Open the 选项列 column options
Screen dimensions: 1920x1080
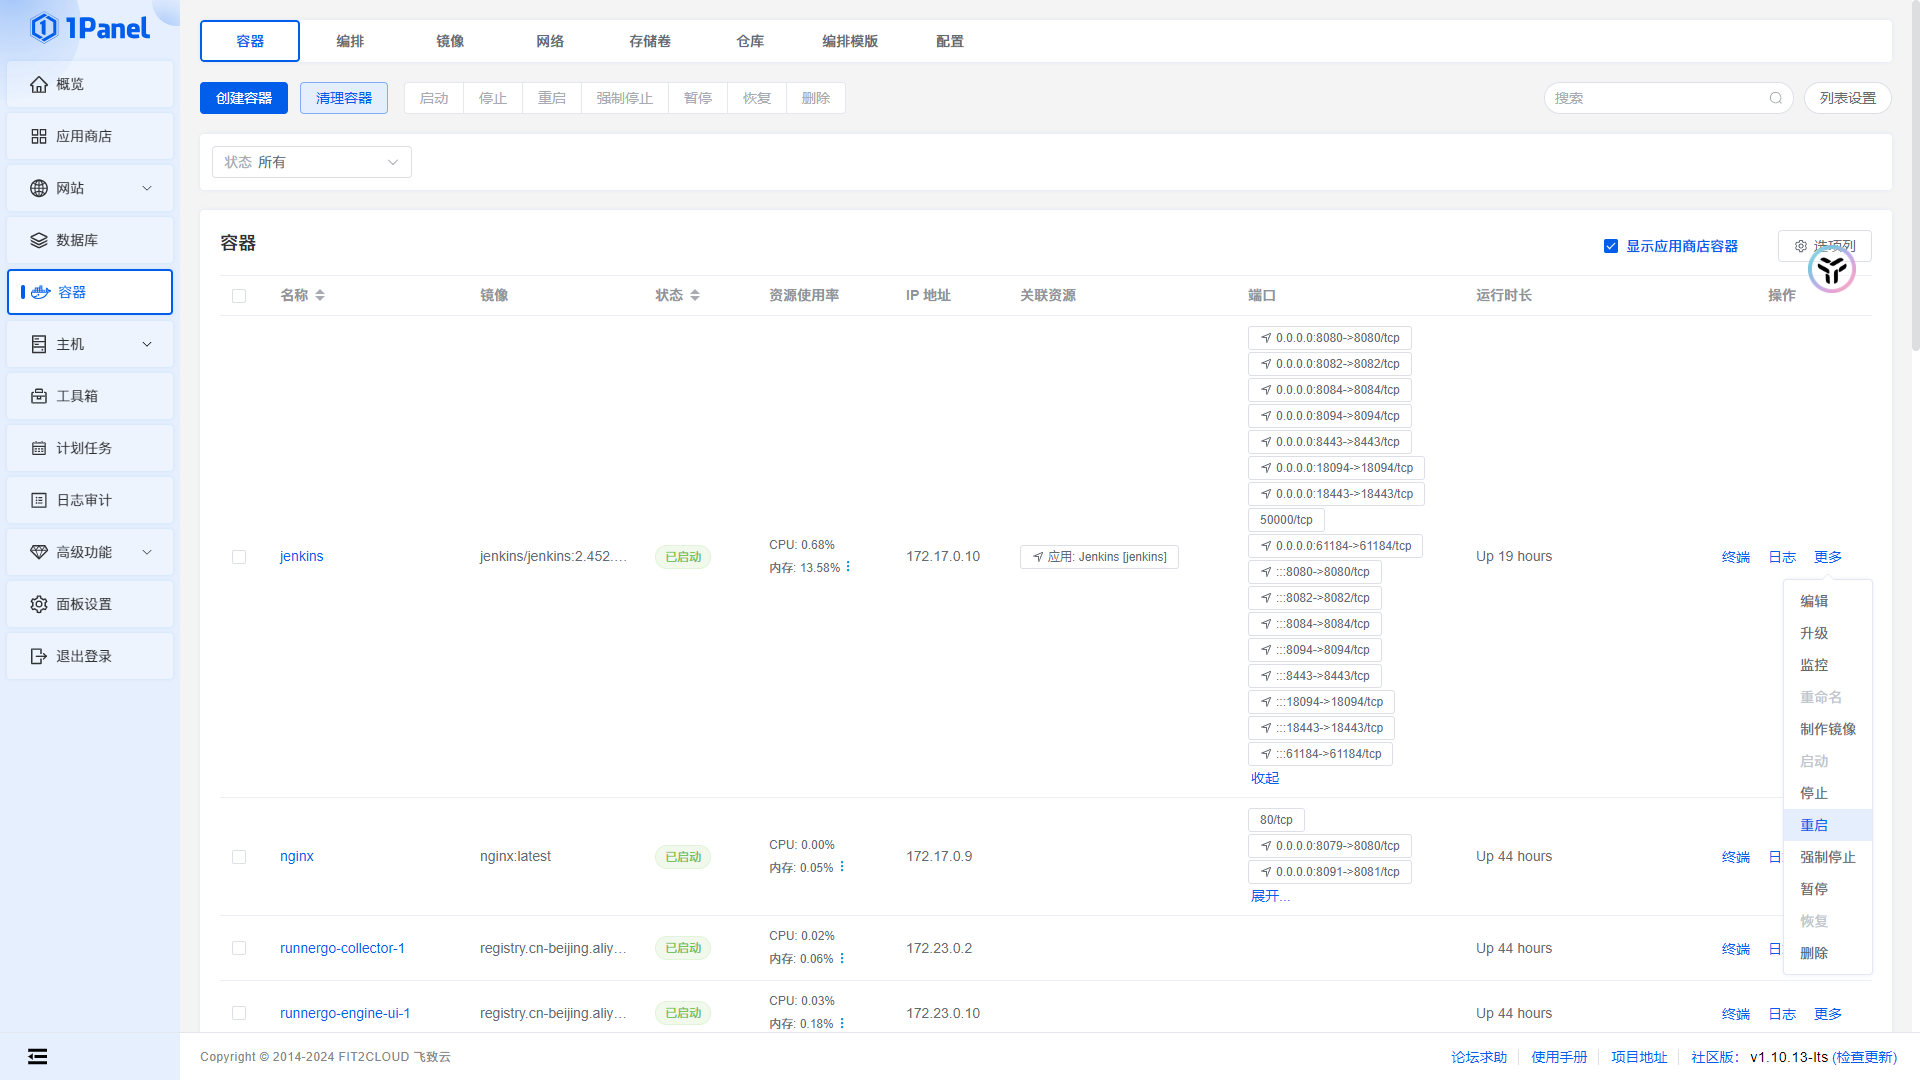point(1825,246)
